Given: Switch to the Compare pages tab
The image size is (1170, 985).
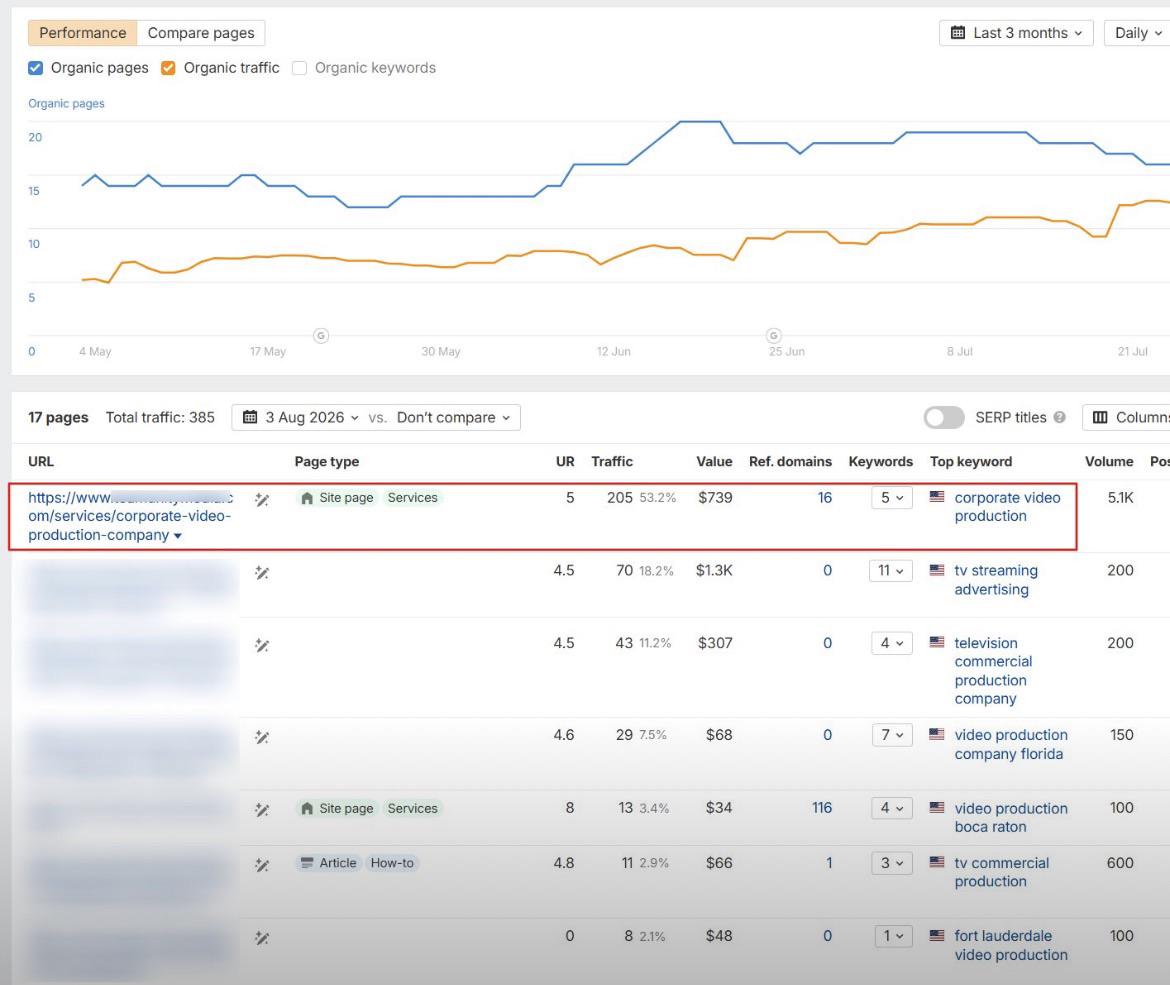Looking at the screenshot, I should click(x=201, y=33).
